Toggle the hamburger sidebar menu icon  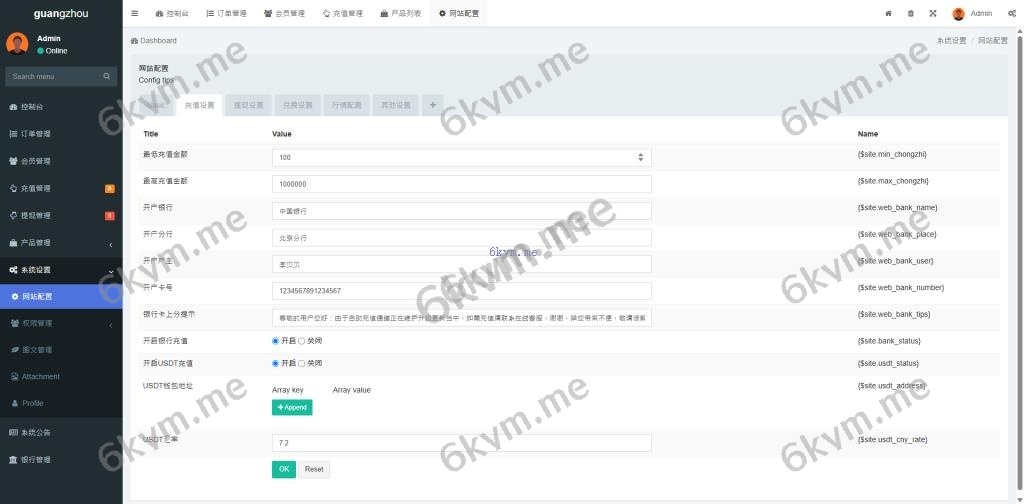[x=135, y=13]
